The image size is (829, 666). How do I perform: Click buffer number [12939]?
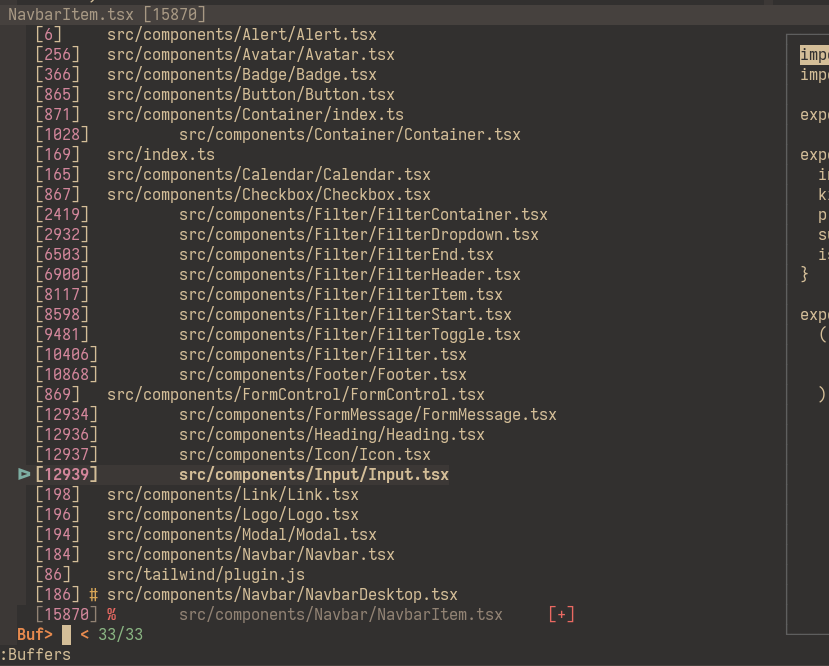67,475
